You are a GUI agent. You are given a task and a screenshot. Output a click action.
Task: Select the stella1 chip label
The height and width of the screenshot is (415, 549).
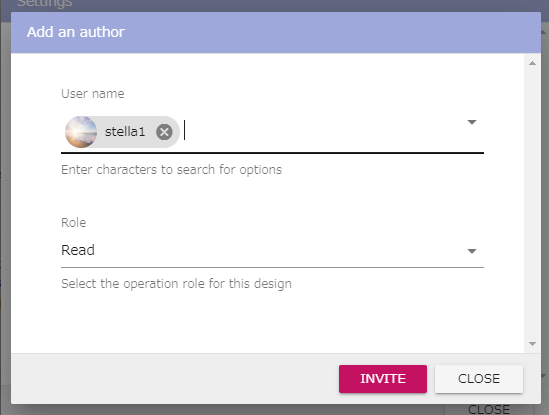pos(125,132)
